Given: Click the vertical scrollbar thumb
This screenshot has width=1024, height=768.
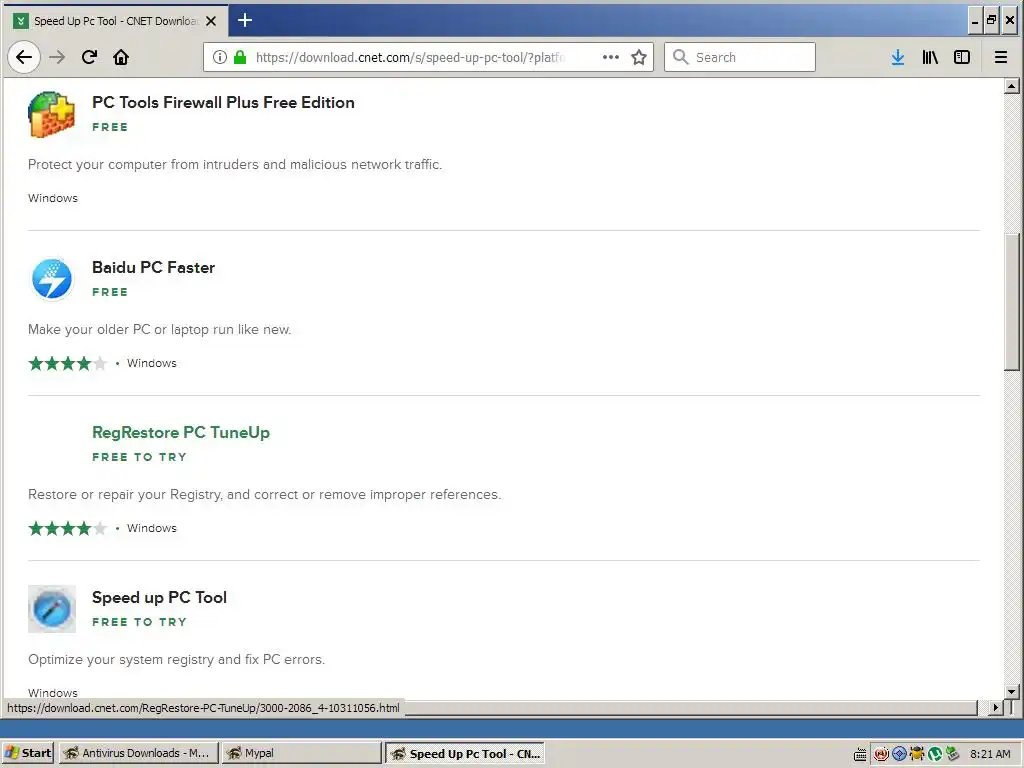Looking at the screenshot, I should click(x=1012, y=302).
